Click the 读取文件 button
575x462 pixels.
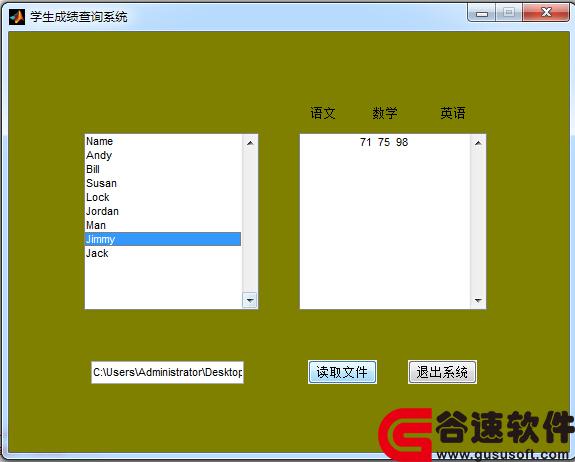(342, 372)
